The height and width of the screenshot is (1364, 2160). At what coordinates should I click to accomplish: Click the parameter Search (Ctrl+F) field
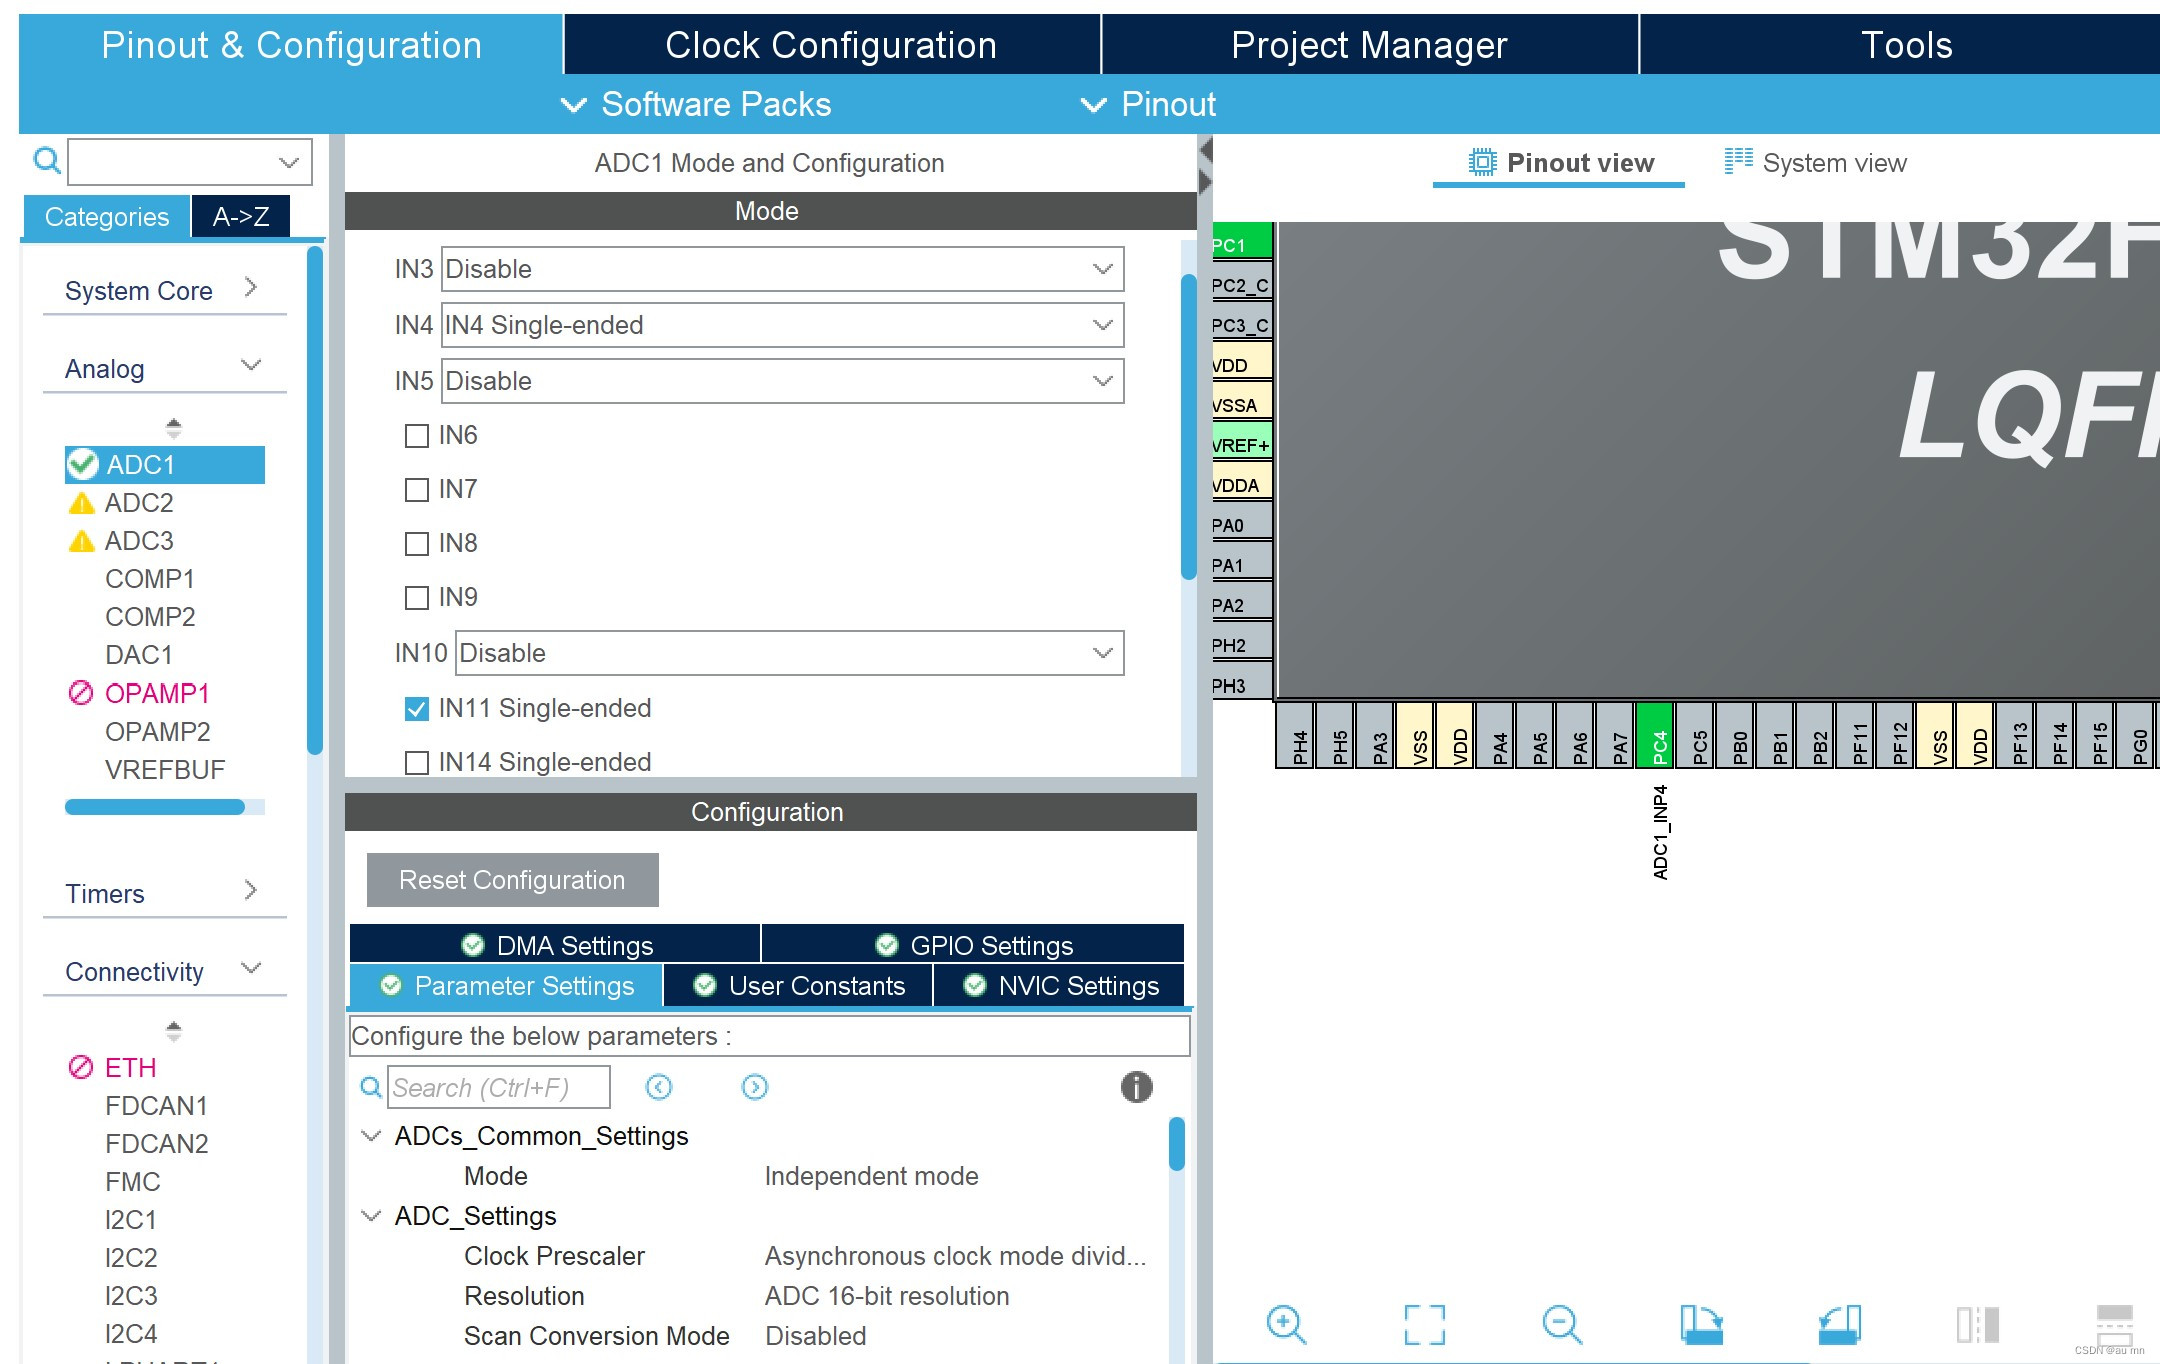point(498,1087)
